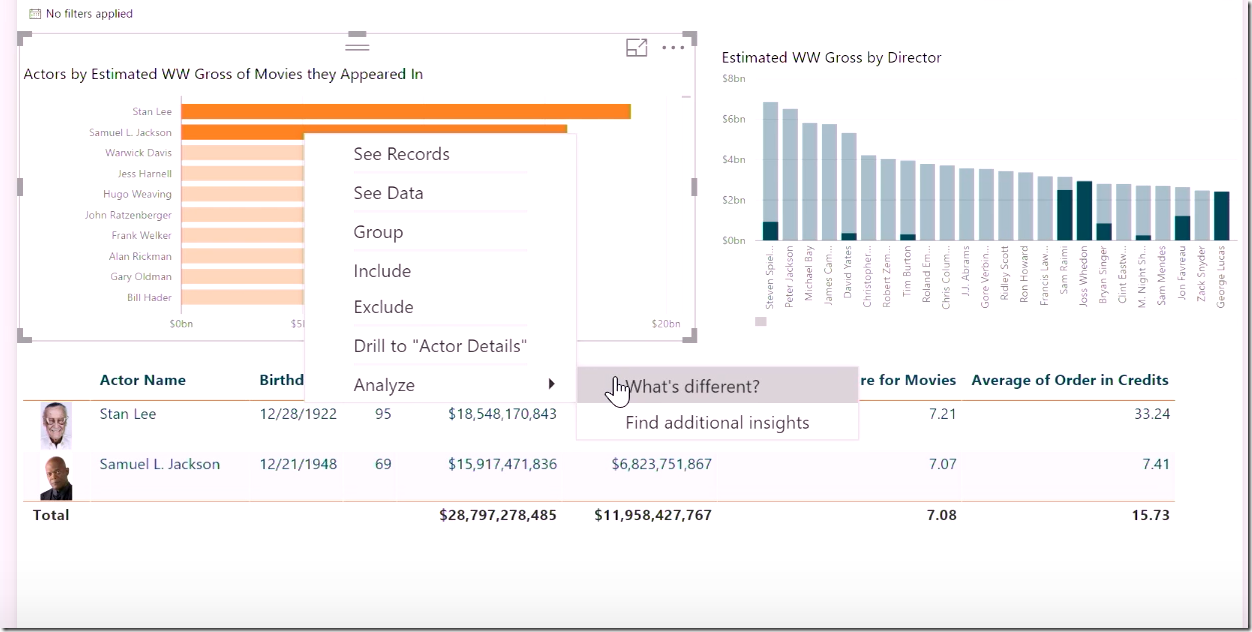Viewport: 1252px width, 632px height.
Task: Expand the Analyze submenu arrow
Action: [551, 385]
